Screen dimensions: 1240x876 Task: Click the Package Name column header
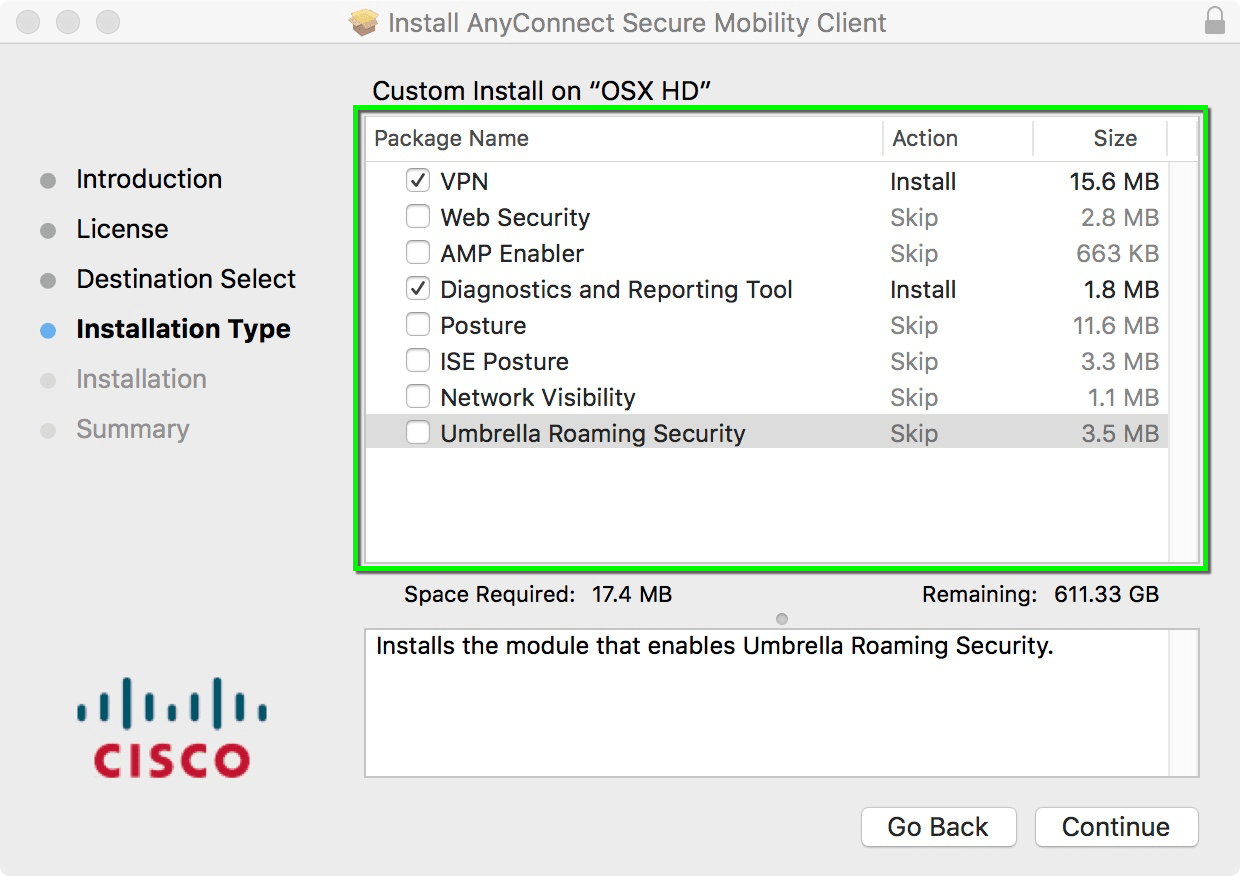pos(451,138)
